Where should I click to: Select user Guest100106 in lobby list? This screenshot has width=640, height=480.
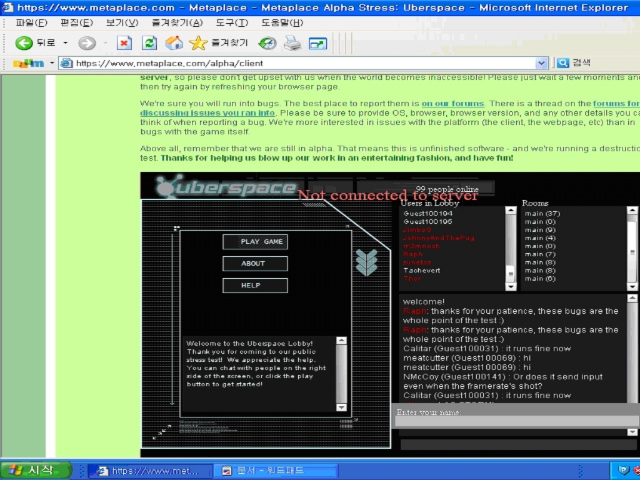click(428, 222)
